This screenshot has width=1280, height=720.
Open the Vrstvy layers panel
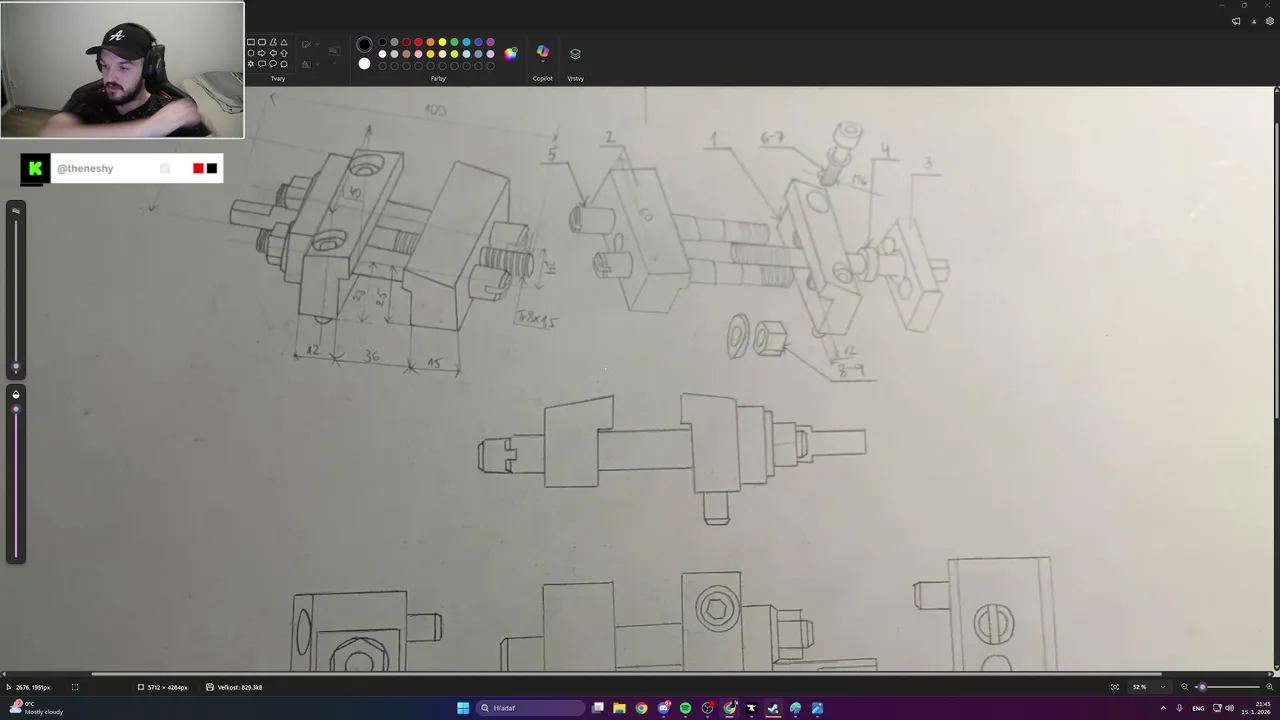575,54
